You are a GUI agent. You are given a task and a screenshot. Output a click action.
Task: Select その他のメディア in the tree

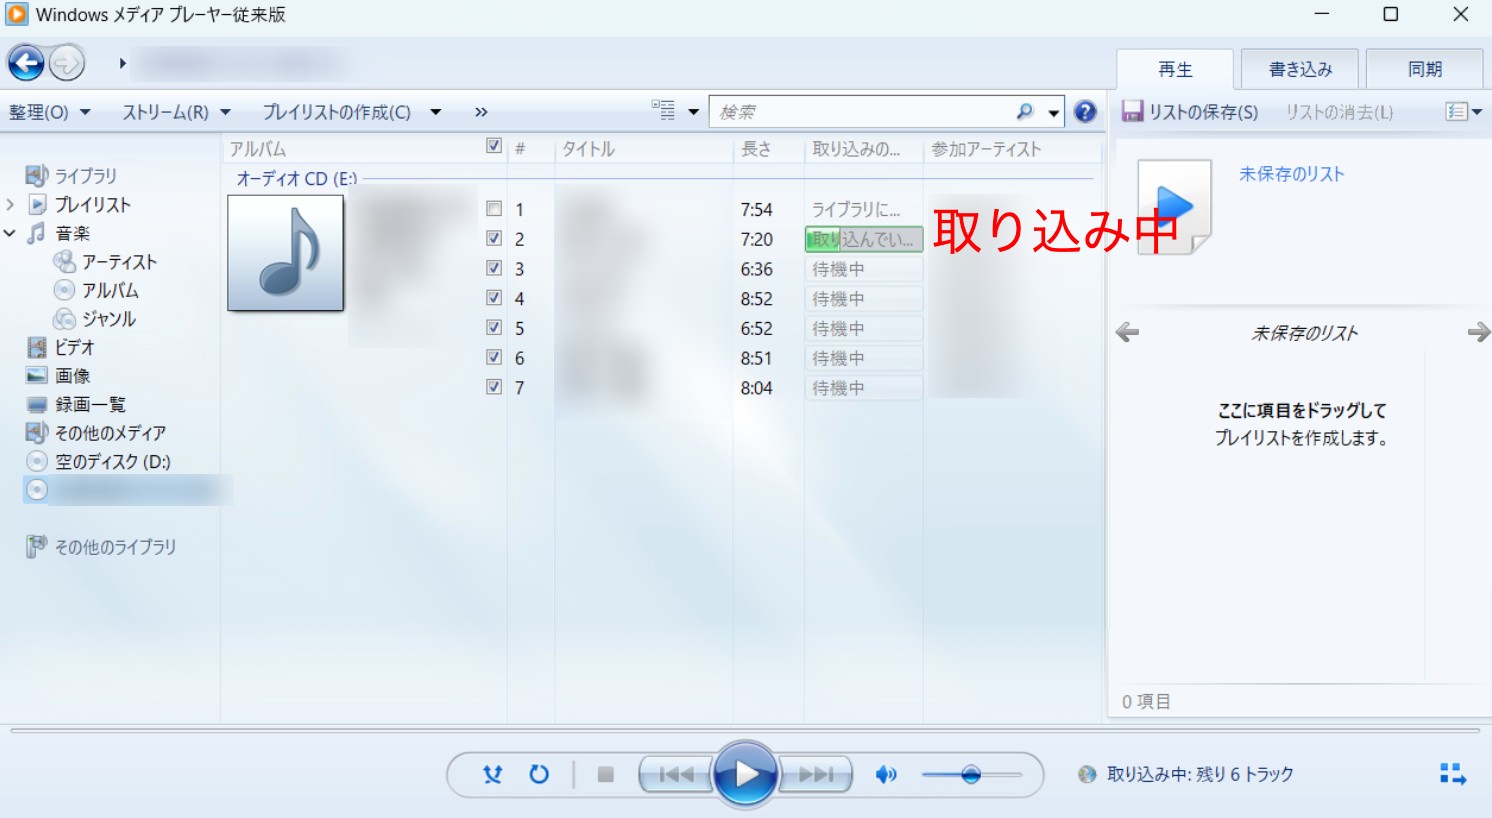point(110,433)
